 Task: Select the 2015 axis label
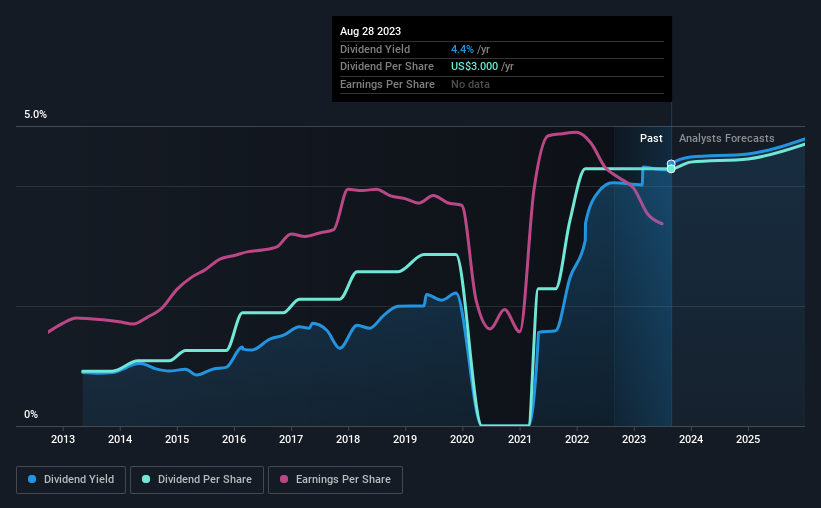(177, 439)
